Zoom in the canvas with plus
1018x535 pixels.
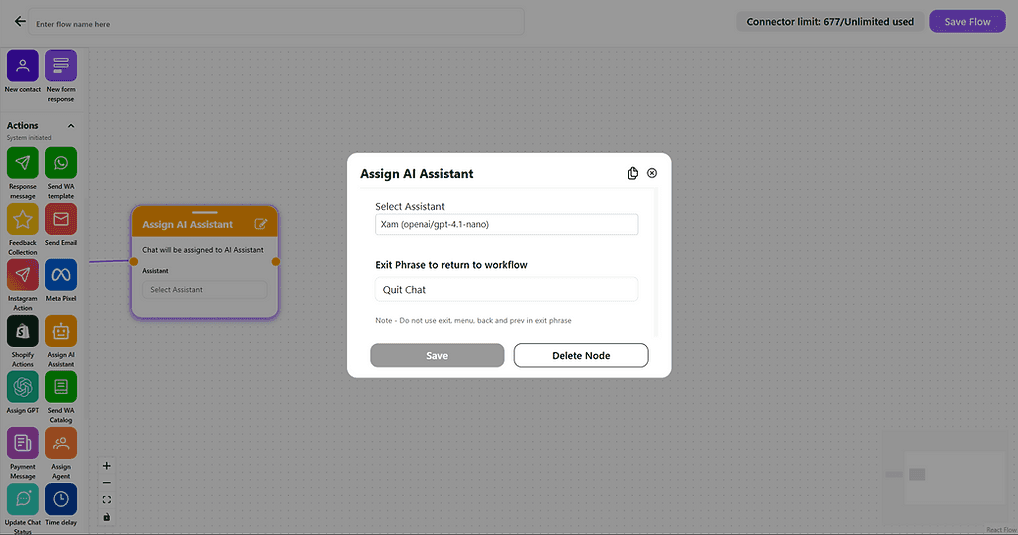[106, 466]
